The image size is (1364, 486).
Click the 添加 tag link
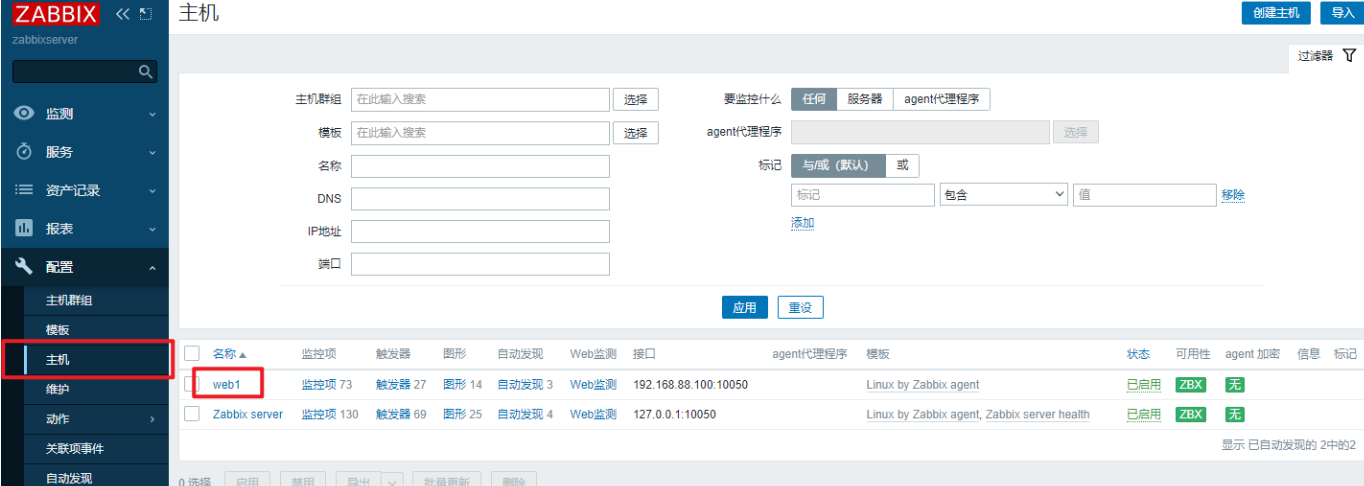(x=803, y=223)
